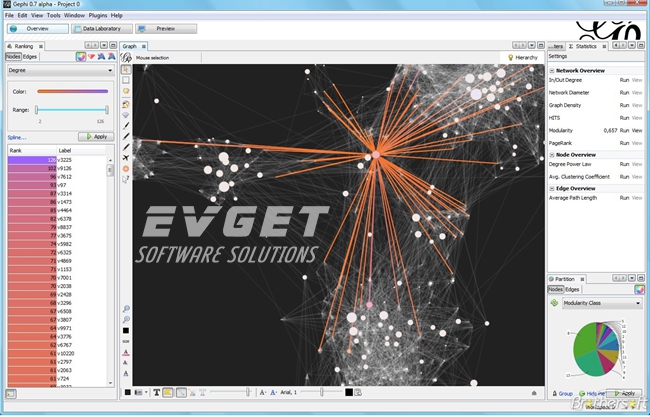Open the Window menu

pos(74,15)
